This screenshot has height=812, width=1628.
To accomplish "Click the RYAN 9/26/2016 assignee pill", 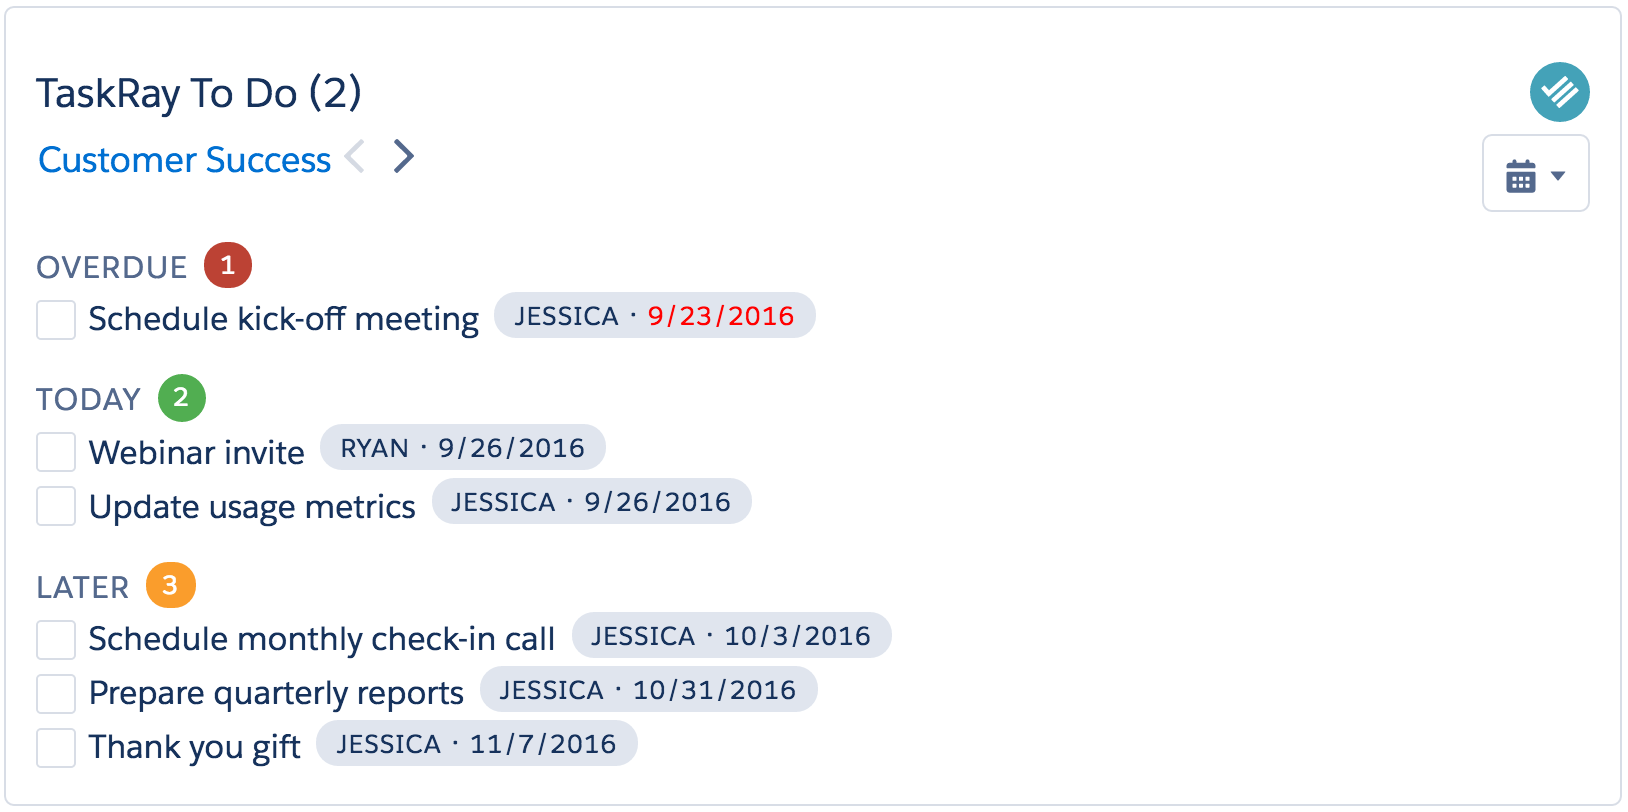I will (x=463, y=448).
